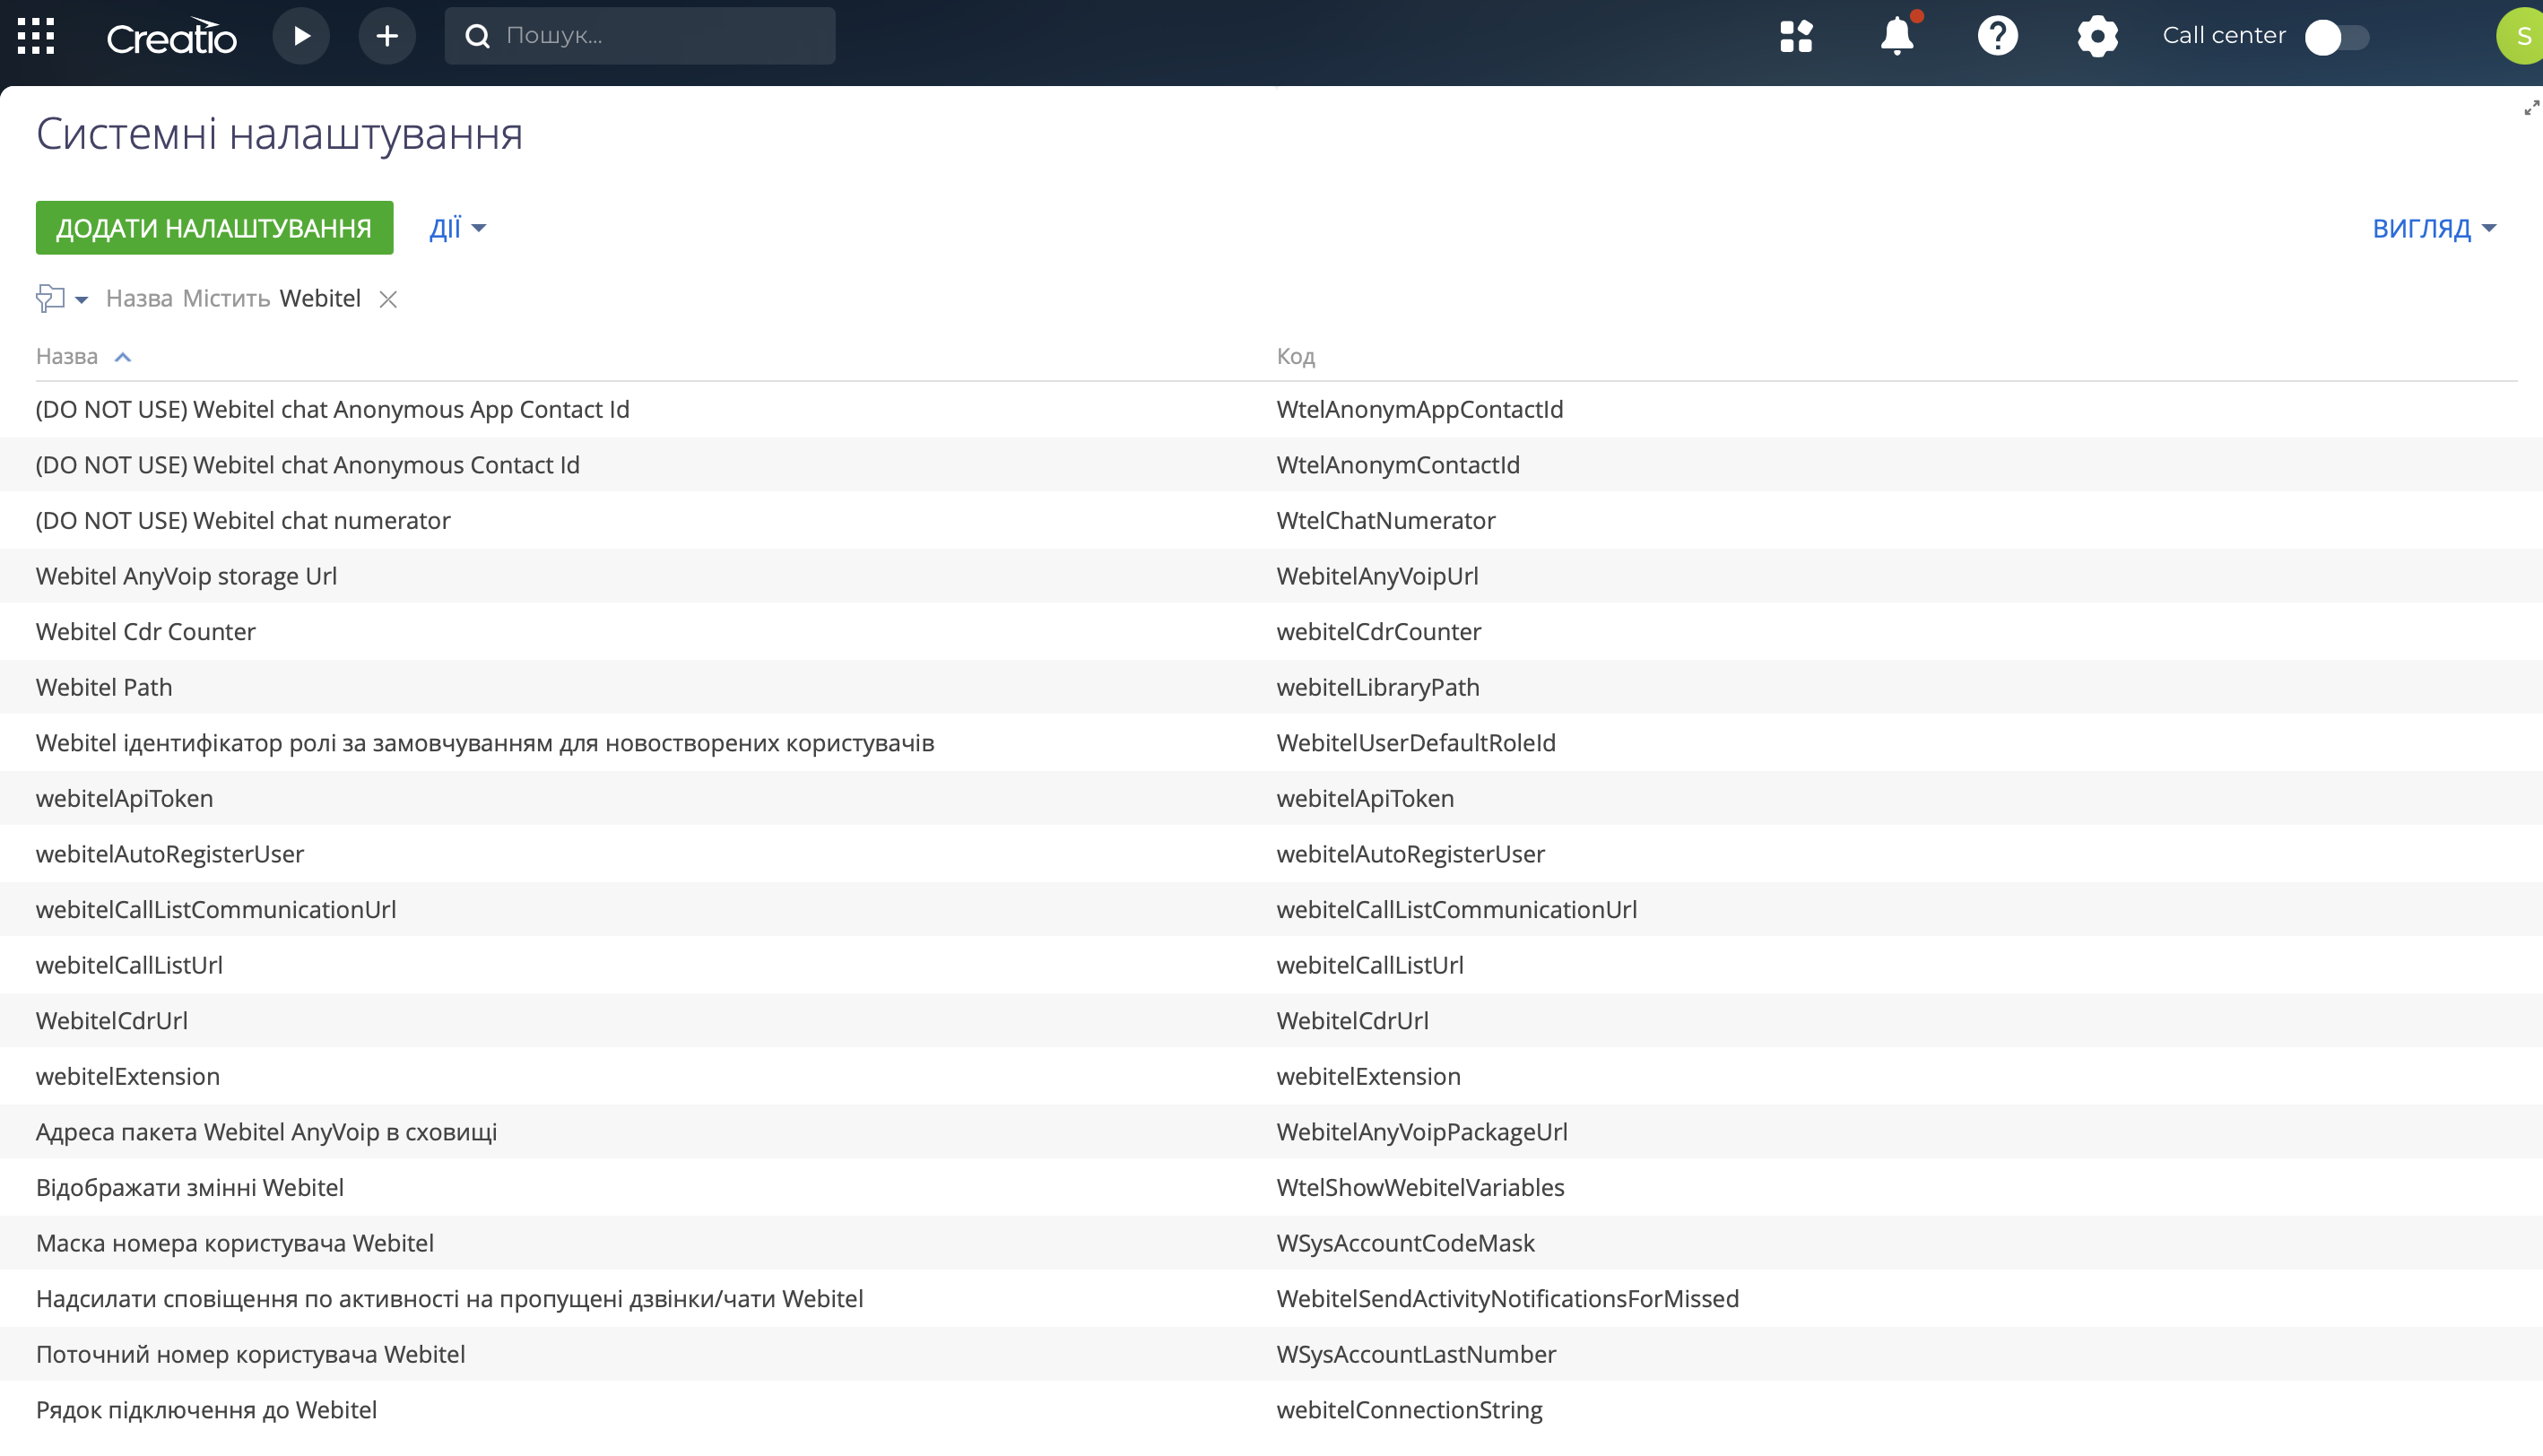2543x1456 pixels.
Task: Select the WebitelCdrUrl name cell
Action: 112,1020
